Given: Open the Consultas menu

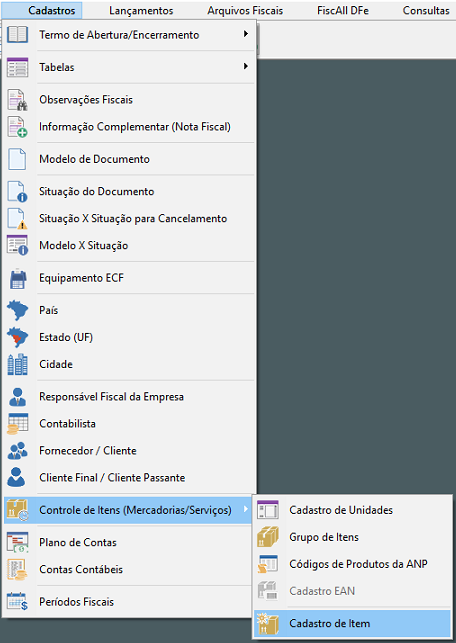Looking at the screenshot, I should point(426,10).
